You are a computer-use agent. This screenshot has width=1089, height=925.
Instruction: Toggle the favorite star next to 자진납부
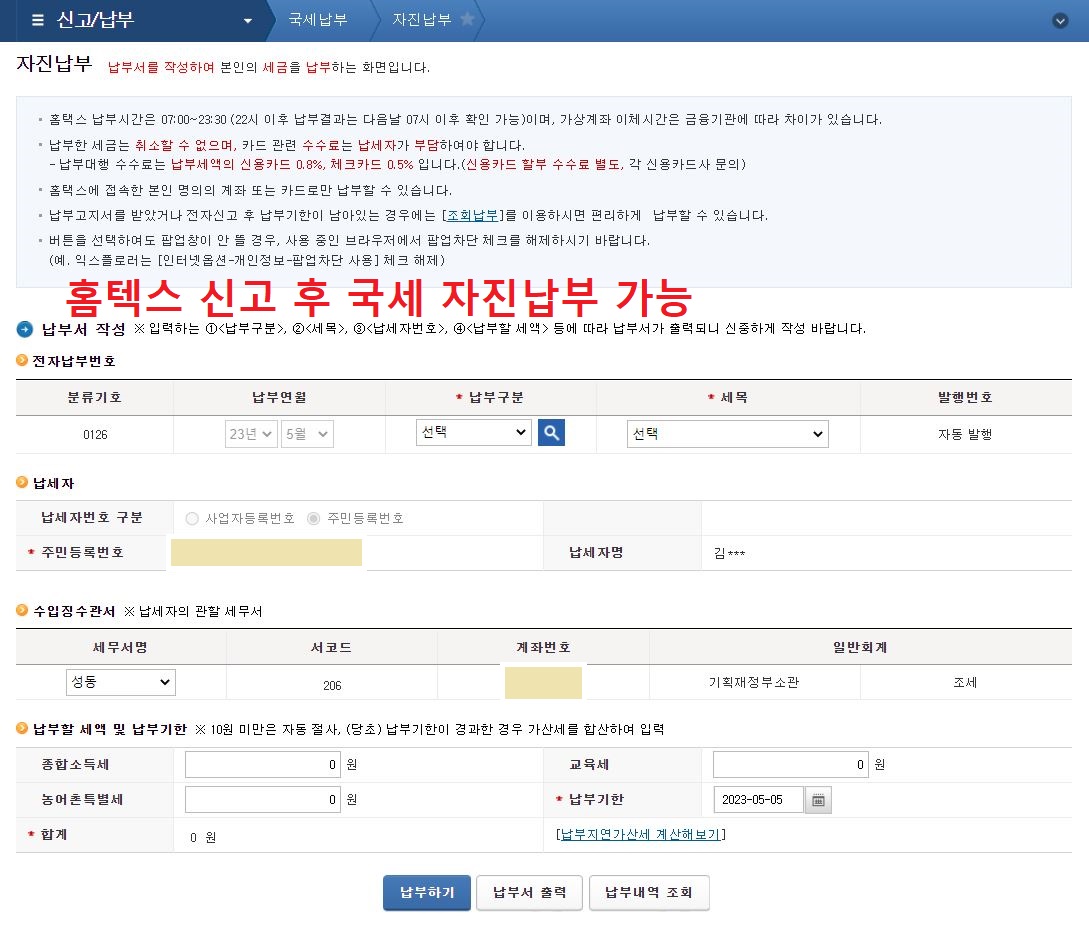click(468, 19)
